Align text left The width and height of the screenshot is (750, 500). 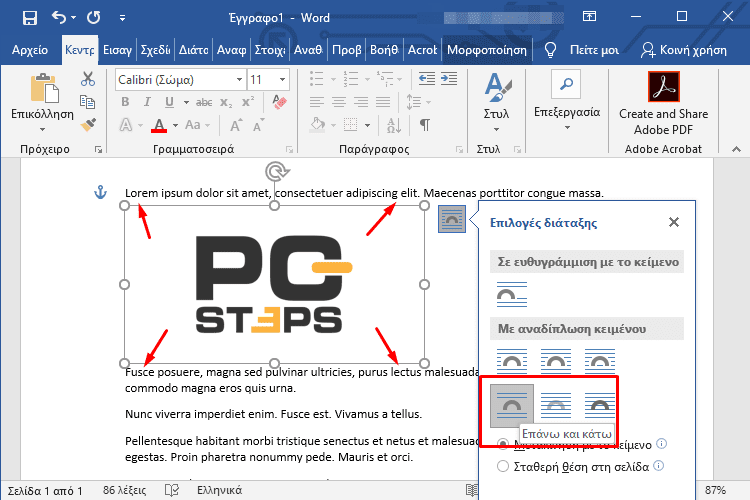tap(317, 102)
